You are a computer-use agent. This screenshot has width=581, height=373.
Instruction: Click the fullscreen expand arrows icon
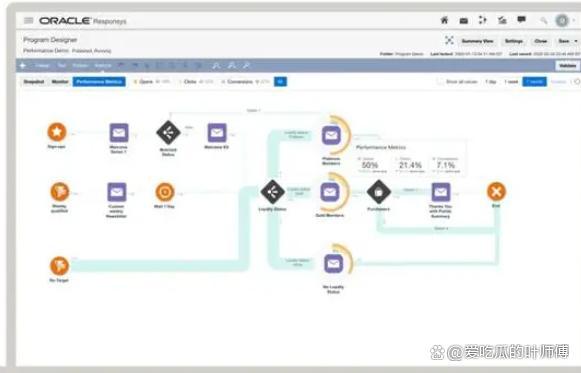[x=449, y=40]
